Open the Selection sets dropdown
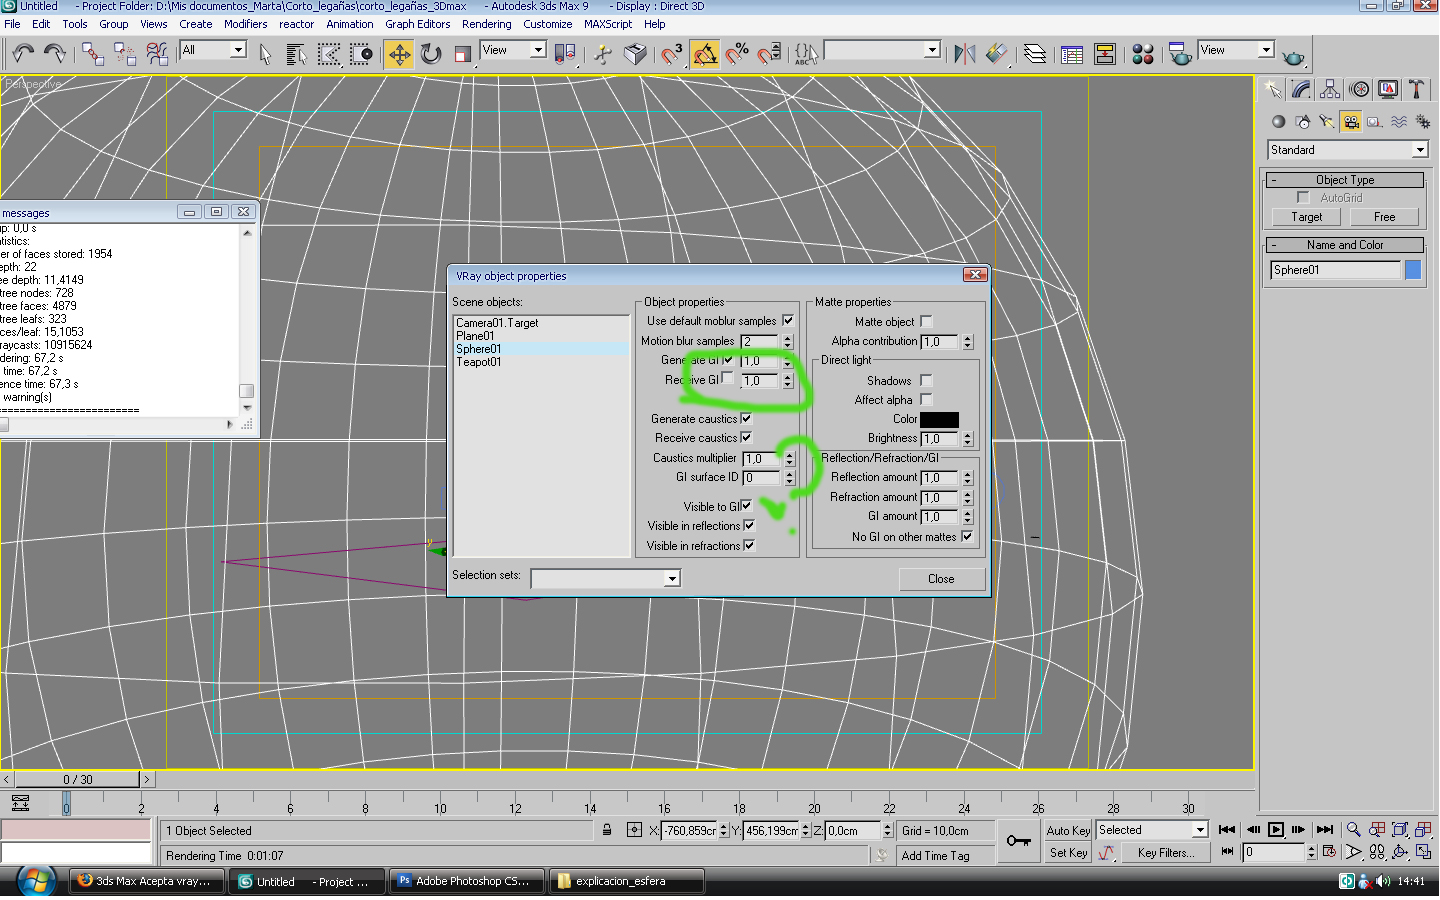The height and width of the screenshot is (900, 1440). pyautogui.click(x=672, y=579)
